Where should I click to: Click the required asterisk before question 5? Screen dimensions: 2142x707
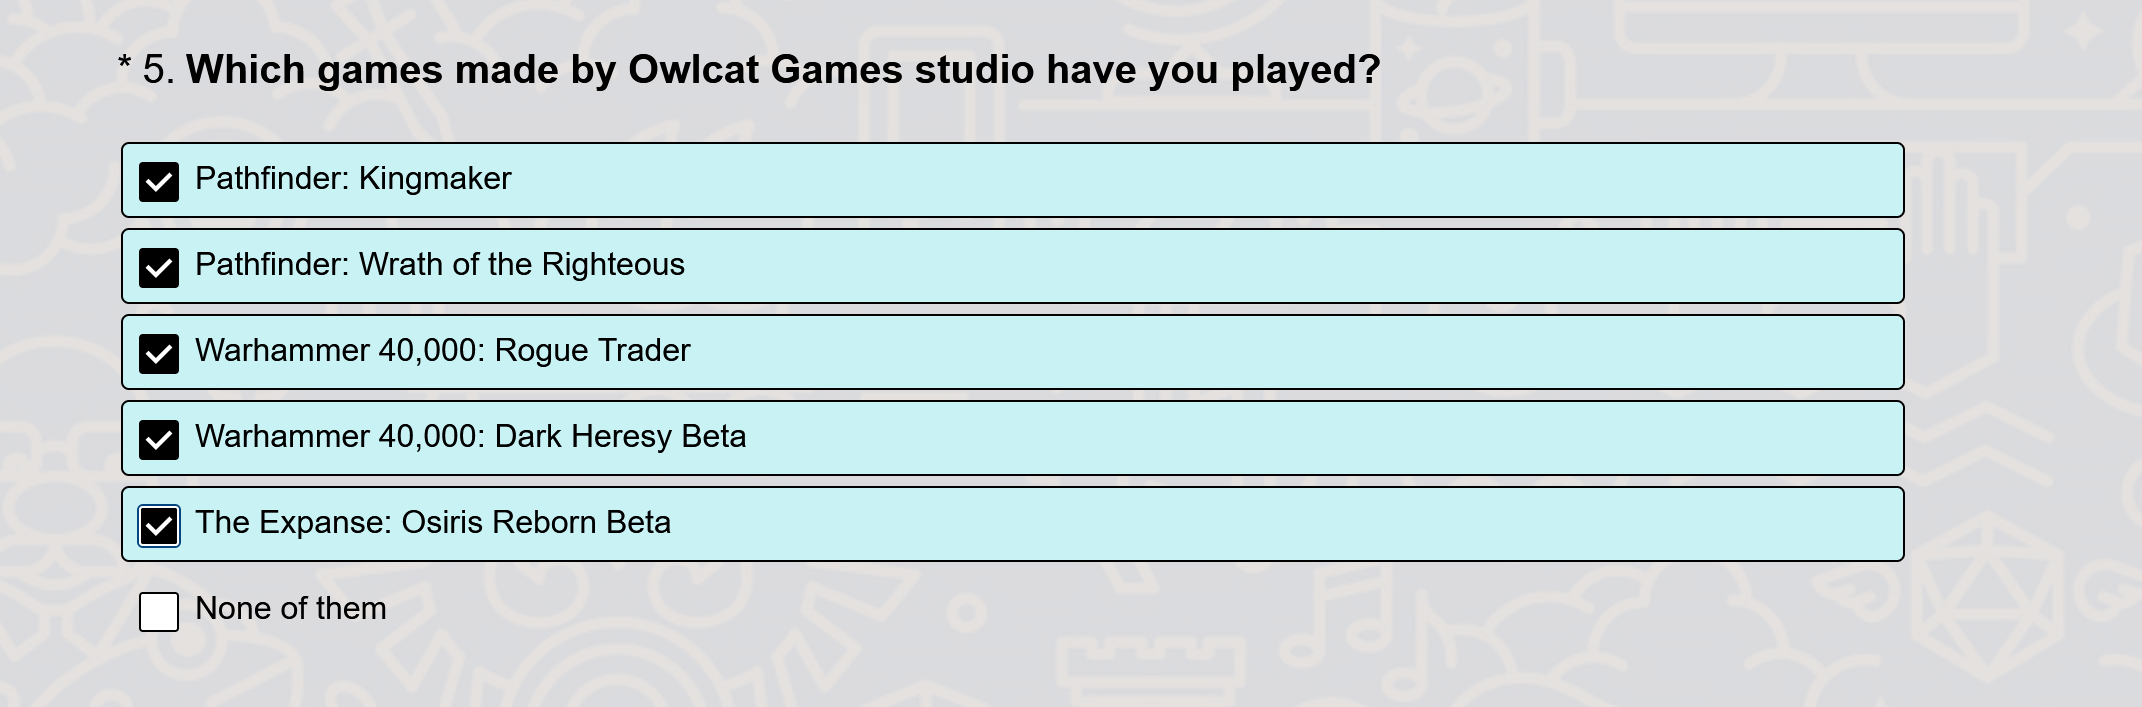click(x=125, y=64)
